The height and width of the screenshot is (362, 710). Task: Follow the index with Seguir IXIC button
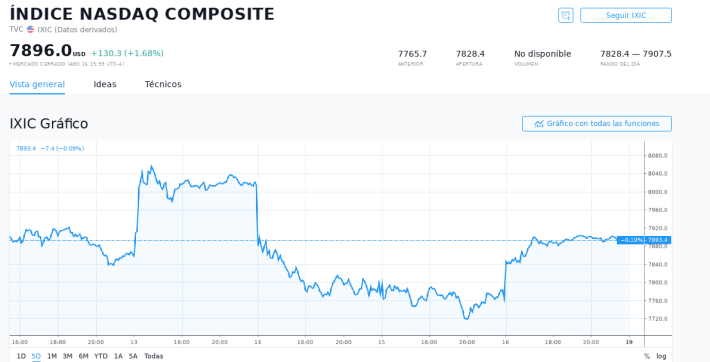(626, 15)
